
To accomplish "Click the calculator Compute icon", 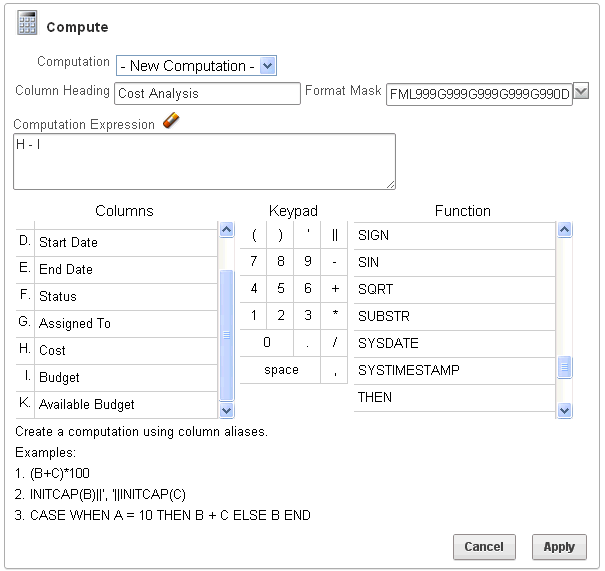I will pyautogui.click(x=27, y=25).
